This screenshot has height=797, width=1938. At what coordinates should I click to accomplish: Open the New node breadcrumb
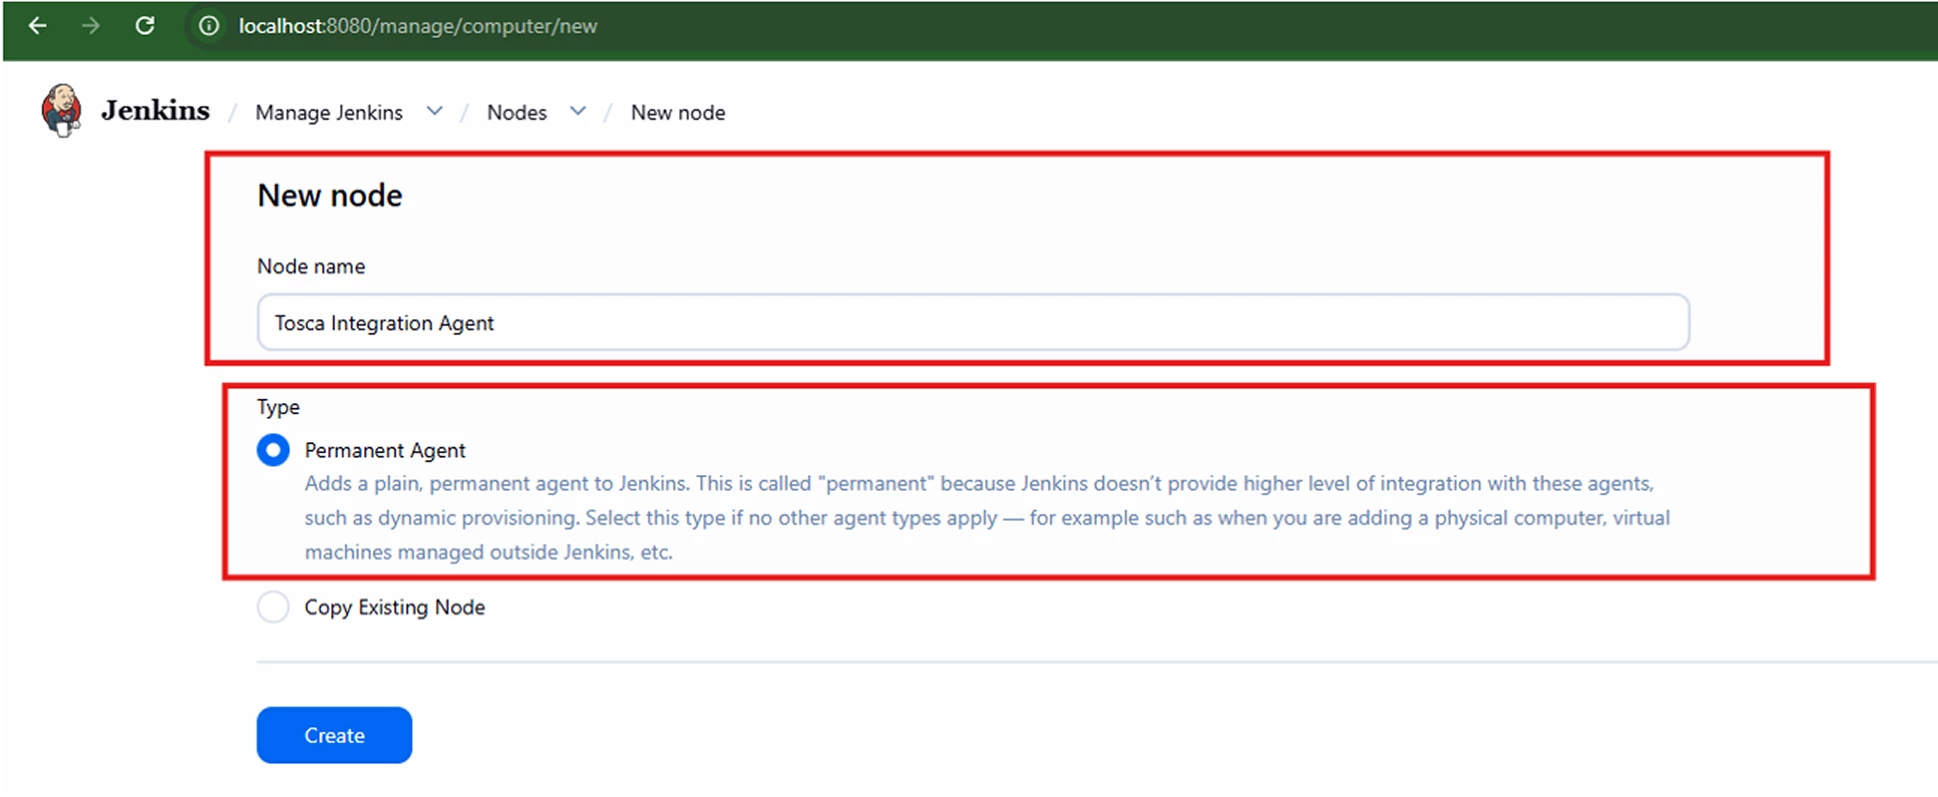(678, 113)
